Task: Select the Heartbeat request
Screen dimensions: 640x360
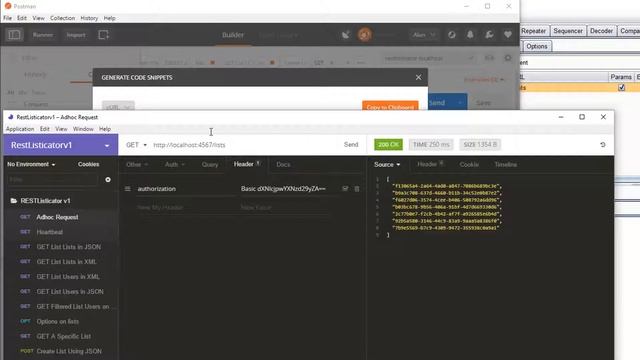Action: pyautogui.click(x=61, y=232)
